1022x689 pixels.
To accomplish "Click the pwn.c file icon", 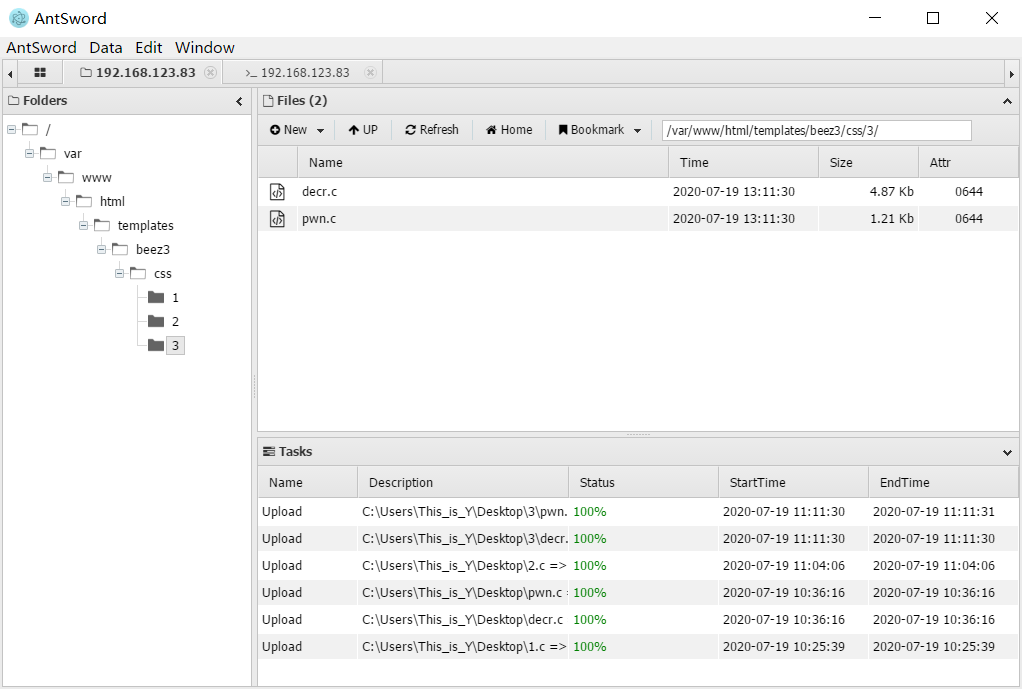I will (277, 218).
